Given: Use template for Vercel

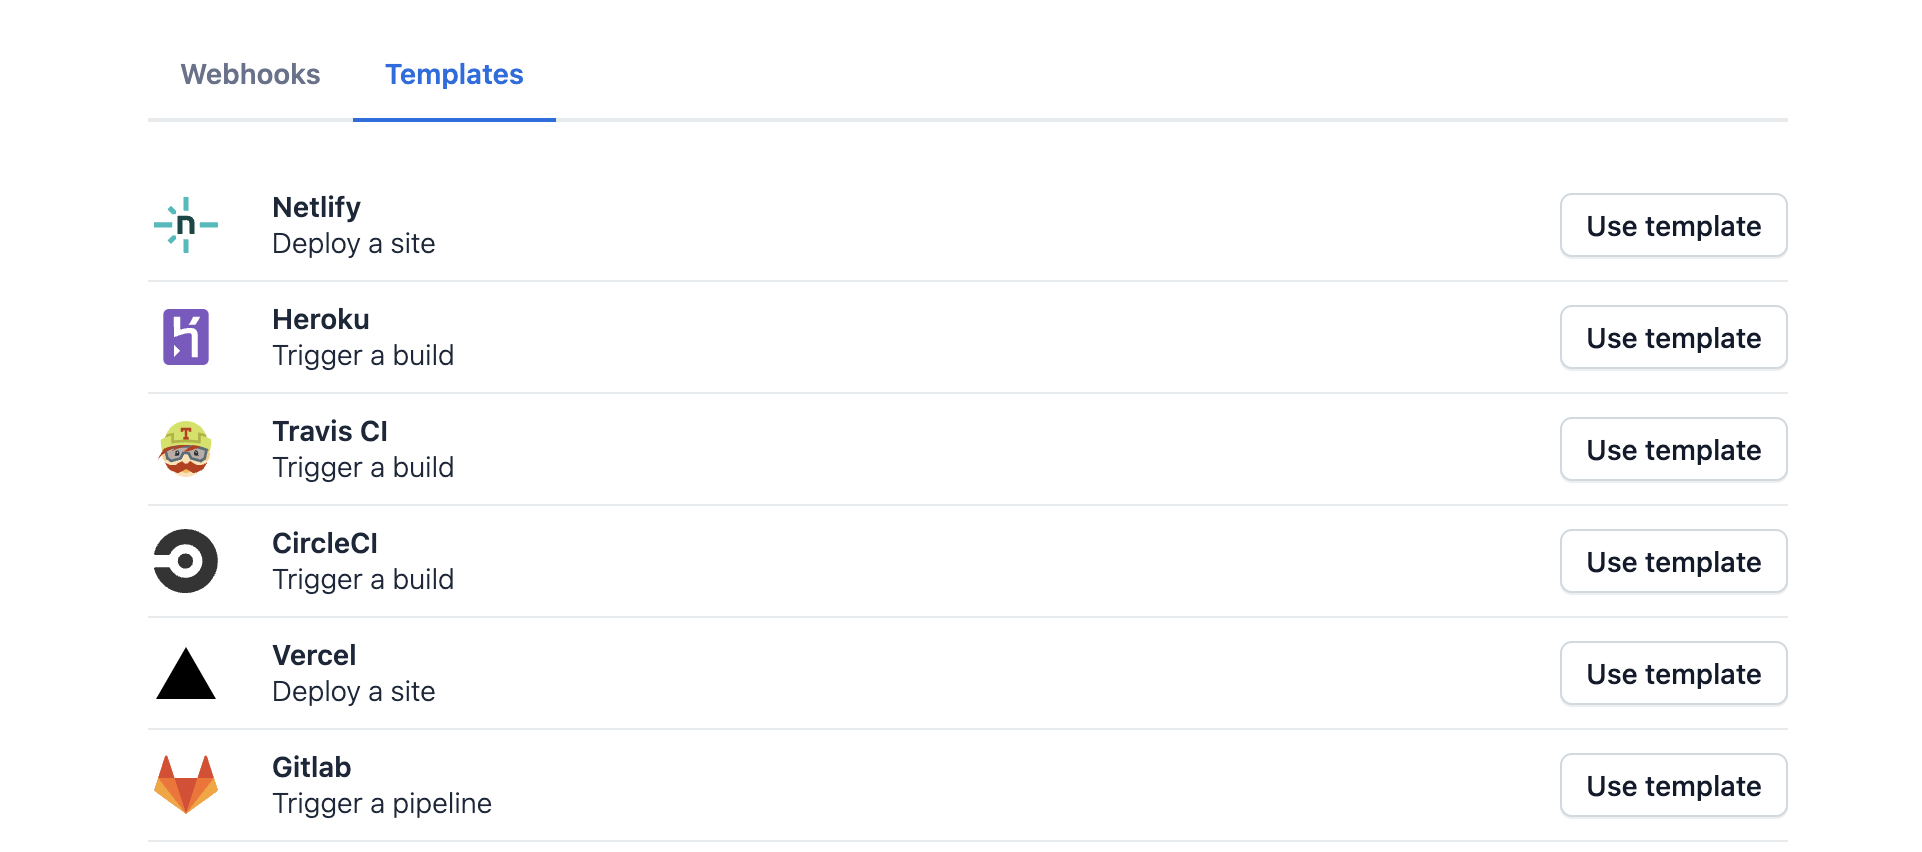Looking at the screenshot, I should pos(1673,673).
